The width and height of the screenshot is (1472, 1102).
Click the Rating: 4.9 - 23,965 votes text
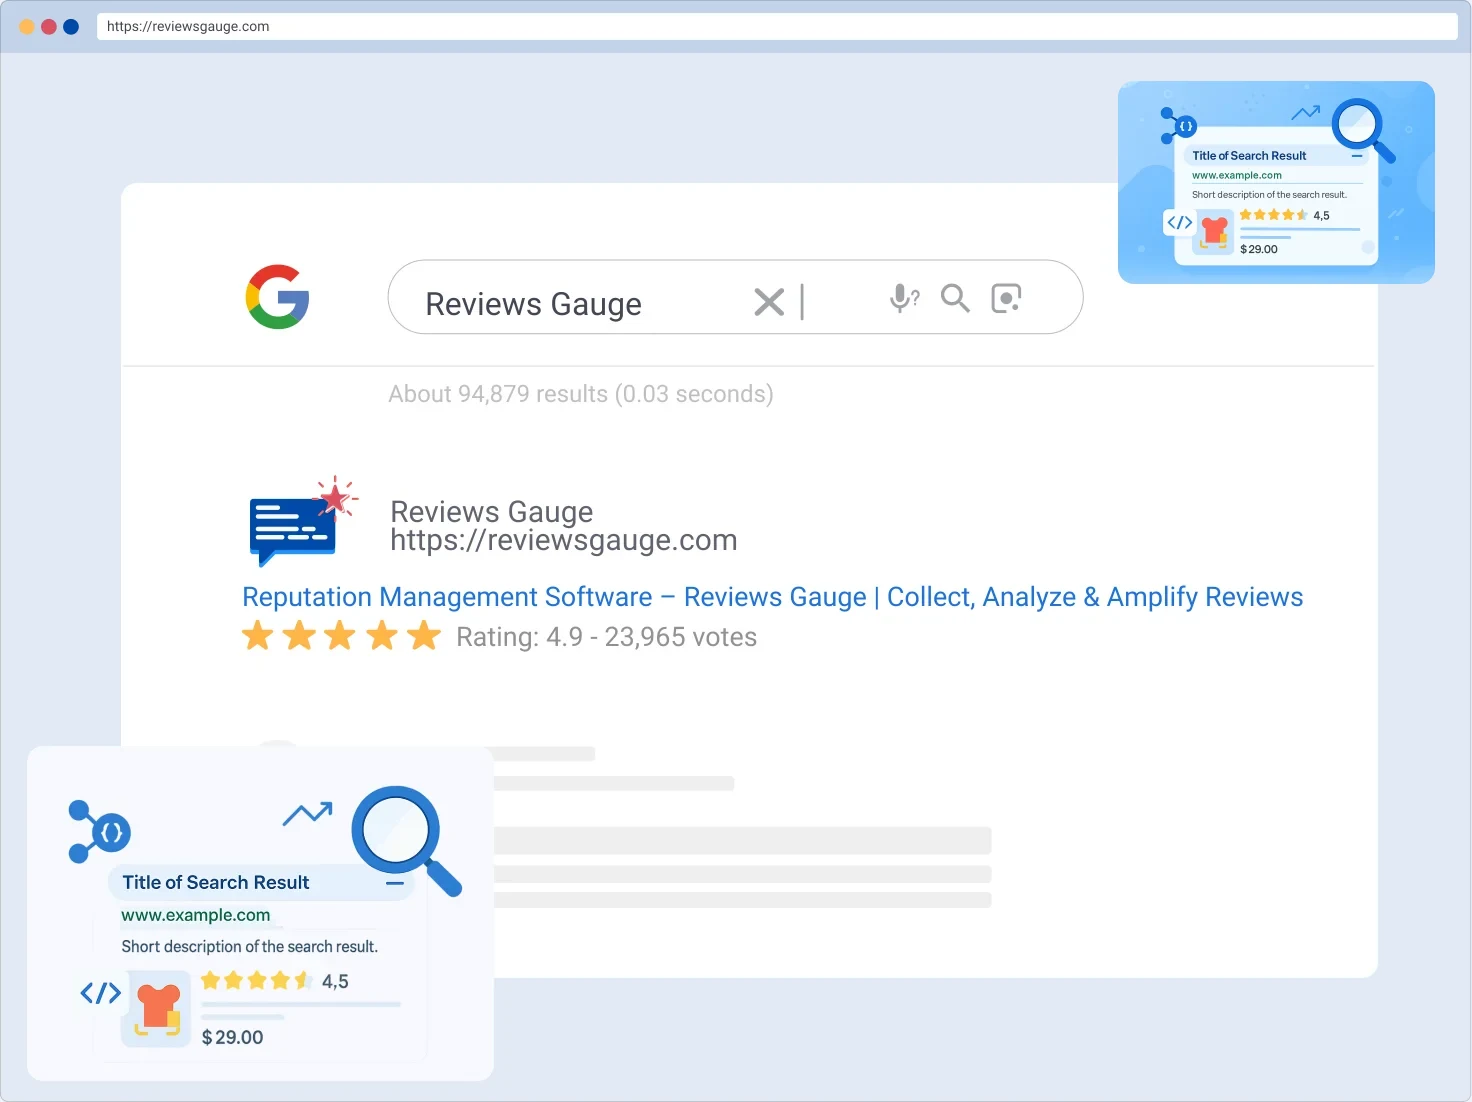point(607,637)
